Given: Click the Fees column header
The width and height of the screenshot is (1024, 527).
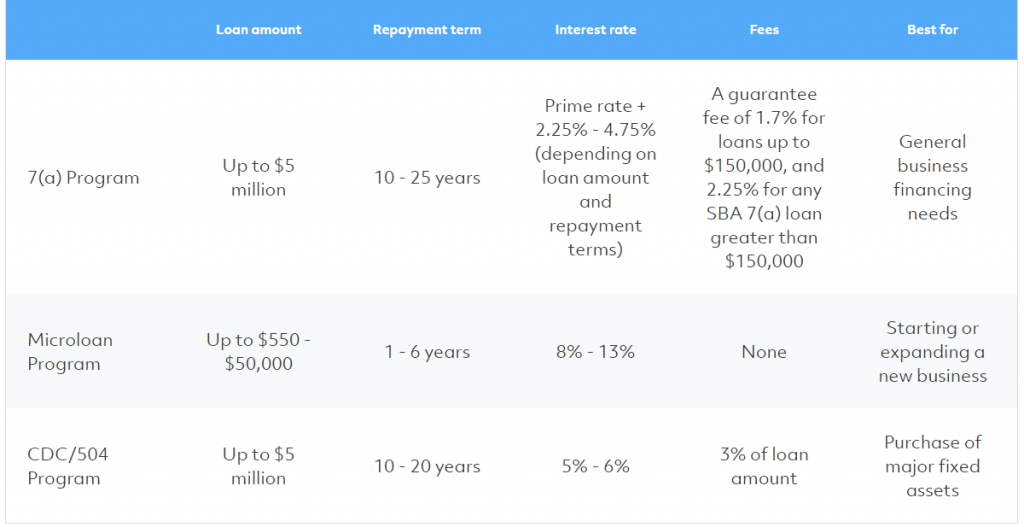Looking at the screenshot, I should pos(764,30).
